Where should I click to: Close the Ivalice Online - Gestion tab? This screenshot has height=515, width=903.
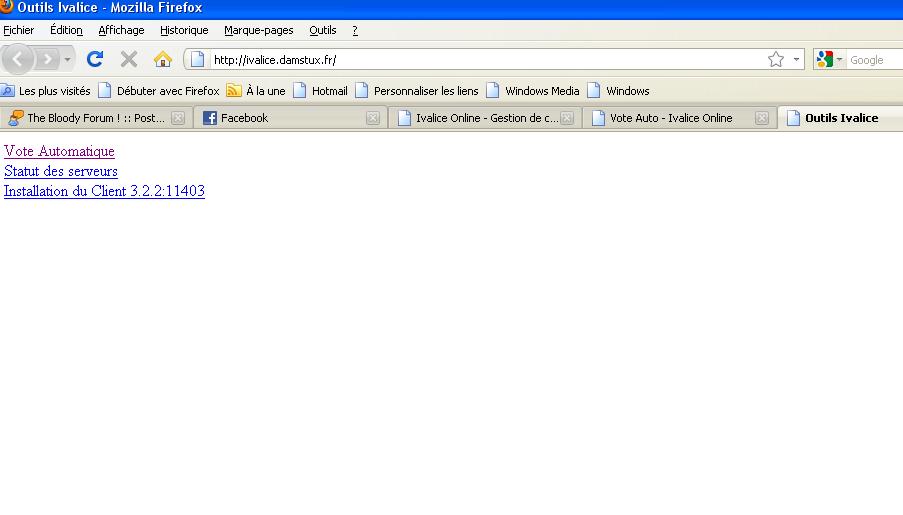click(x=567, y=118)
